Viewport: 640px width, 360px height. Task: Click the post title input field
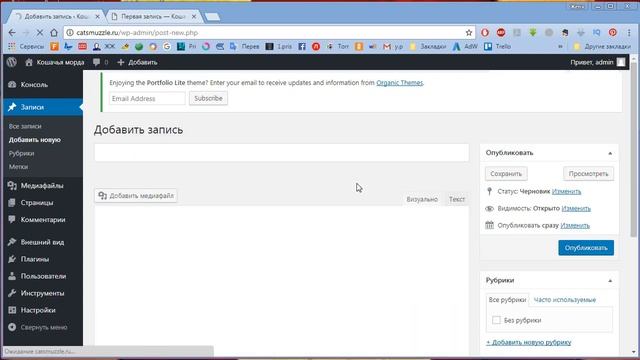coord(282,153)
